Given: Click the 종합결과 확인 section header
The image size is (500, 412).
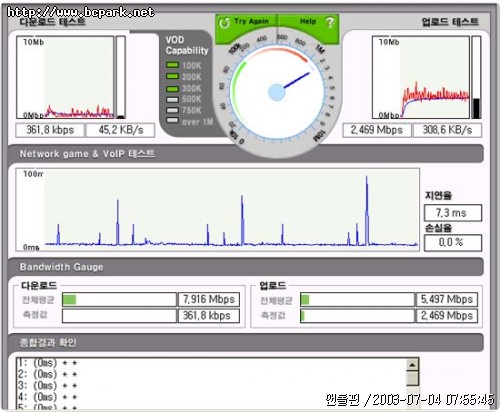Looking at the screenshot, I should click(246, 342).
